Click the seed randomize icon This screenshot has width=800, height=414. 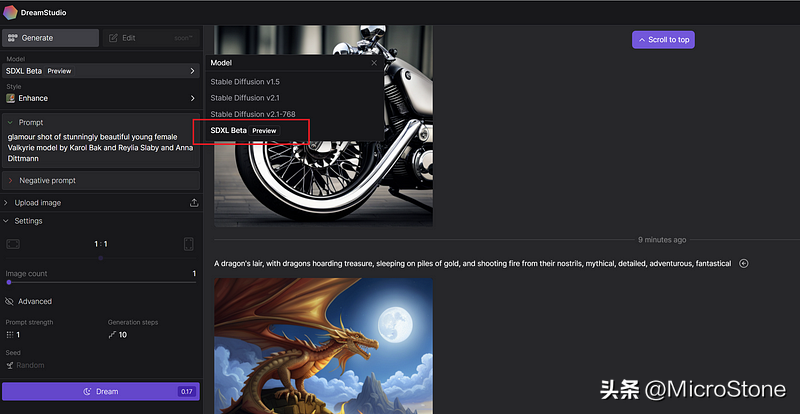coord(10,366)
